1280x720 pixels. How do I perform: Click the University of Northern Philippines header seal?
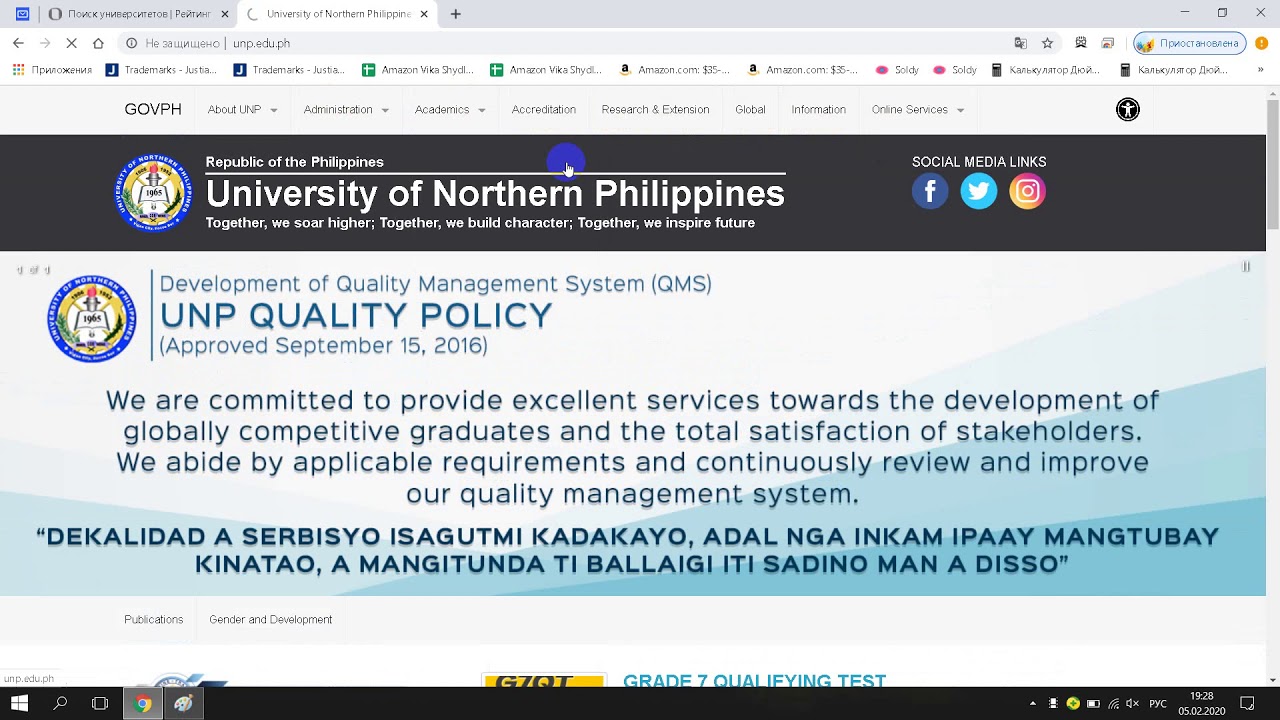pyautogui.click(x=153, y=193)
